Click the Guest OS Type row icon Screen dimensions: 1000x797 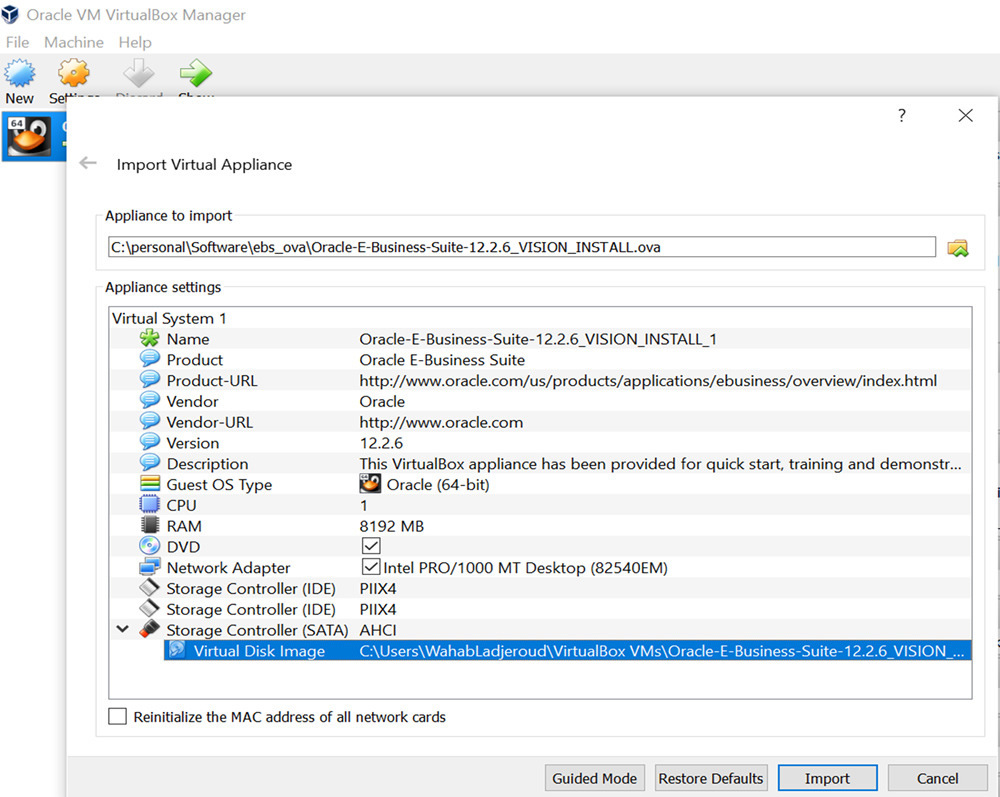click(150, 484)
